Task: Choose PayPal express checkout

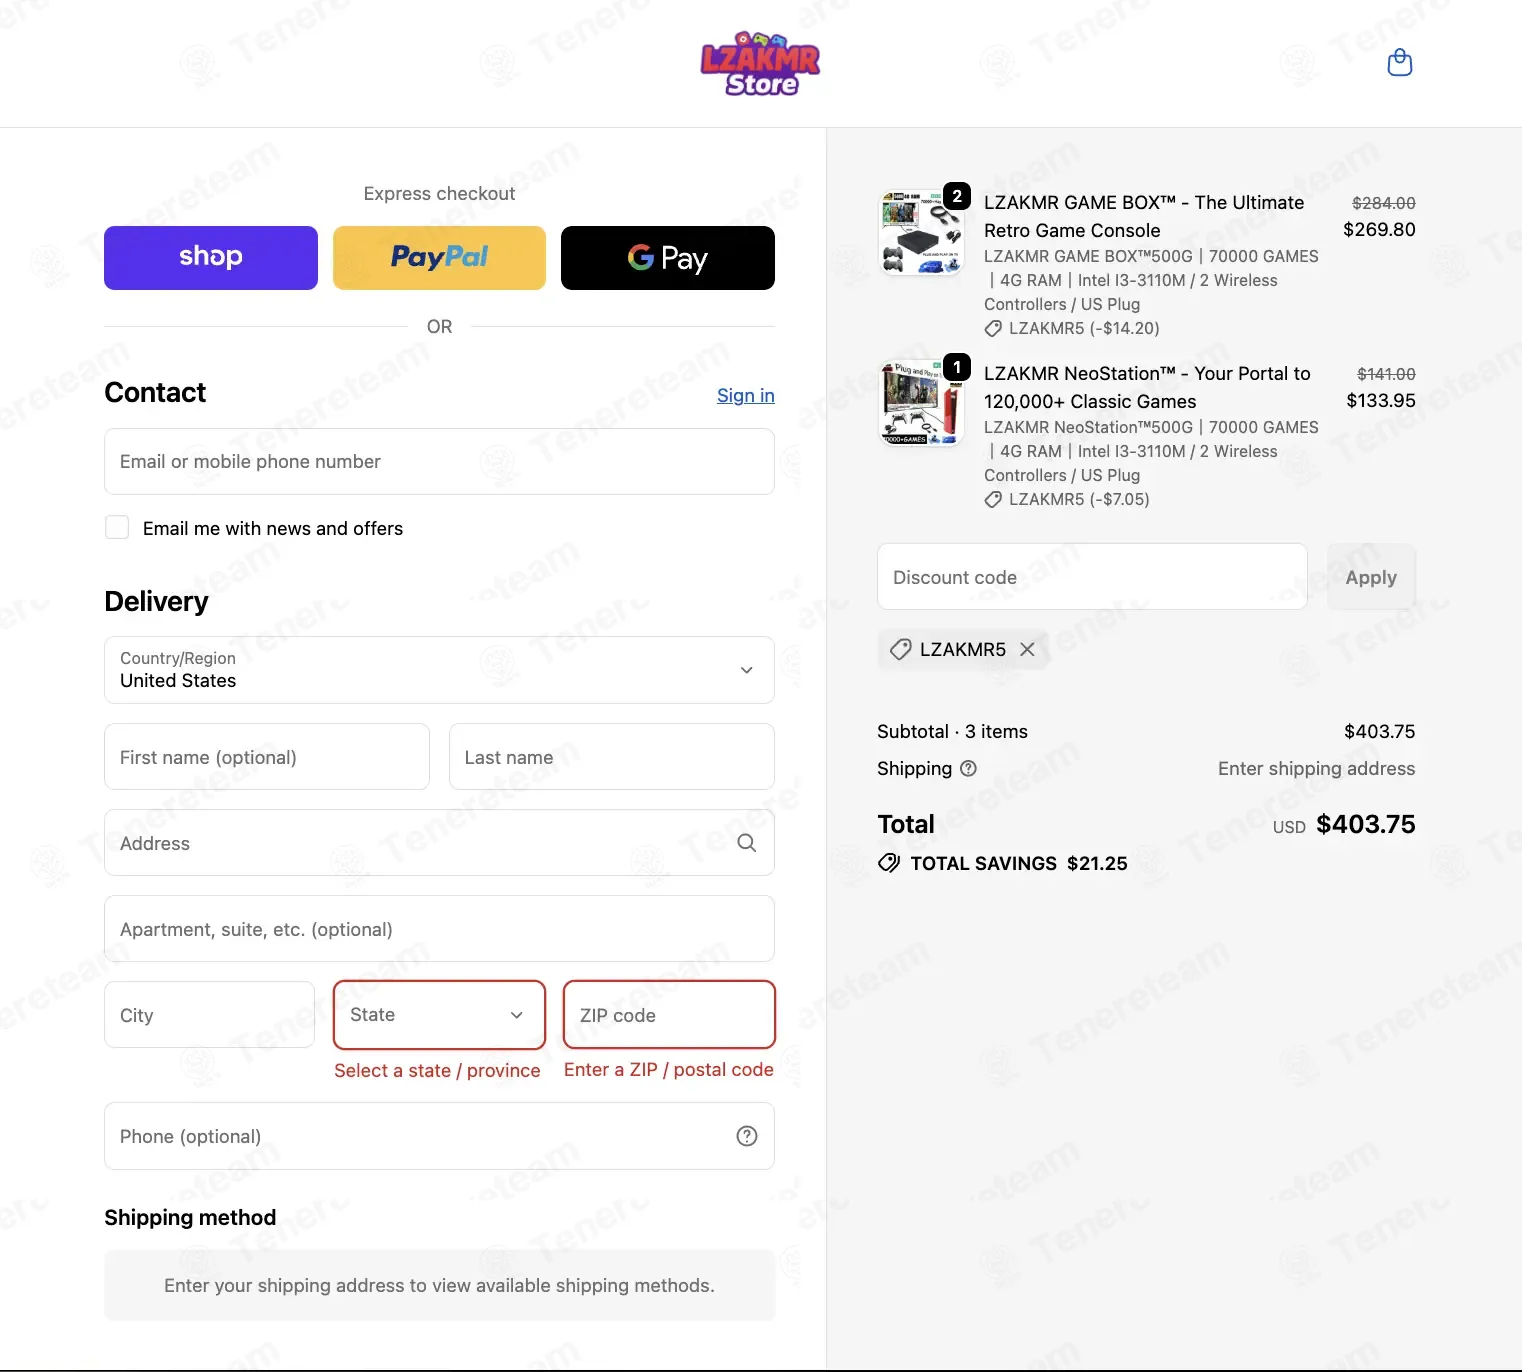Action: (x=439, y=258)
